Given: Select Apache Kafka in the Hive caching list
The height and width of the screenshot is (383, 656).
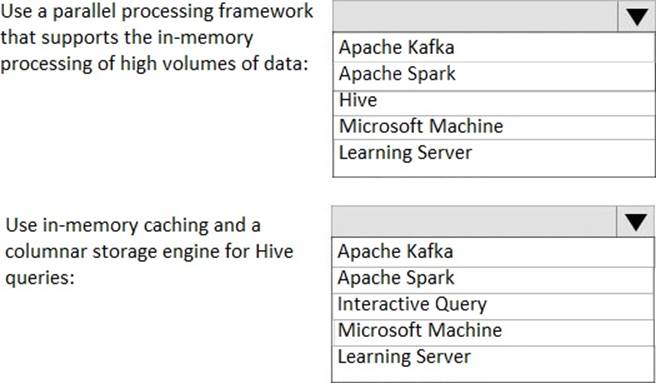Looking at the screenshot, I should (x=493, y=252).
